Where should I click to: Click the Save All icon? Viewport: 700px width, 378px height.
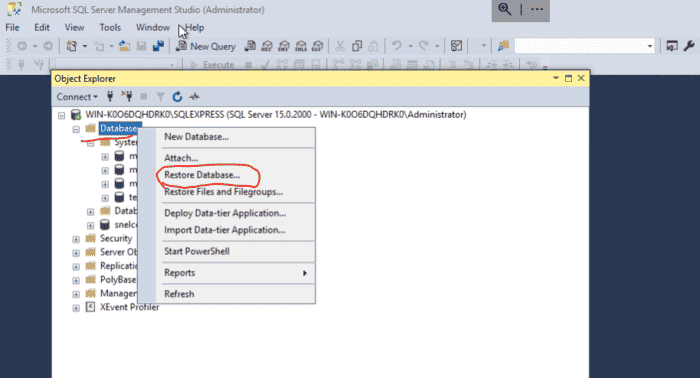tap(158, 46)
